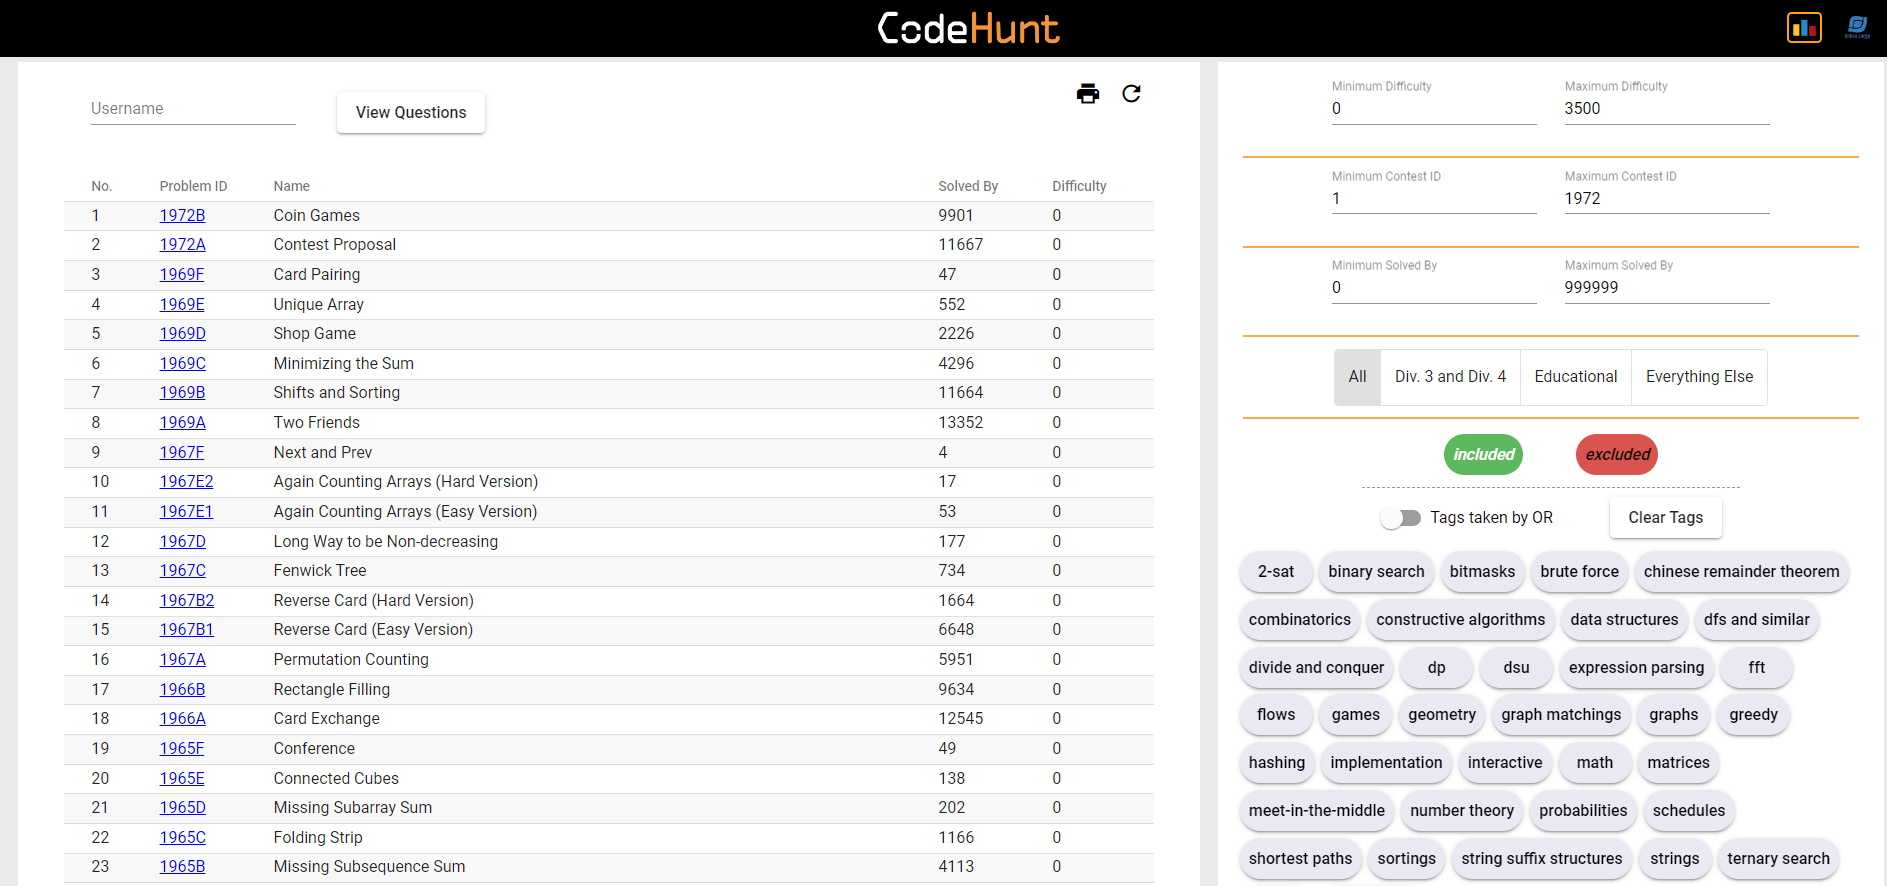This screenshot has height=886, width=1887.
Task: Select the graphs tag
Action: click(1673, 715)
